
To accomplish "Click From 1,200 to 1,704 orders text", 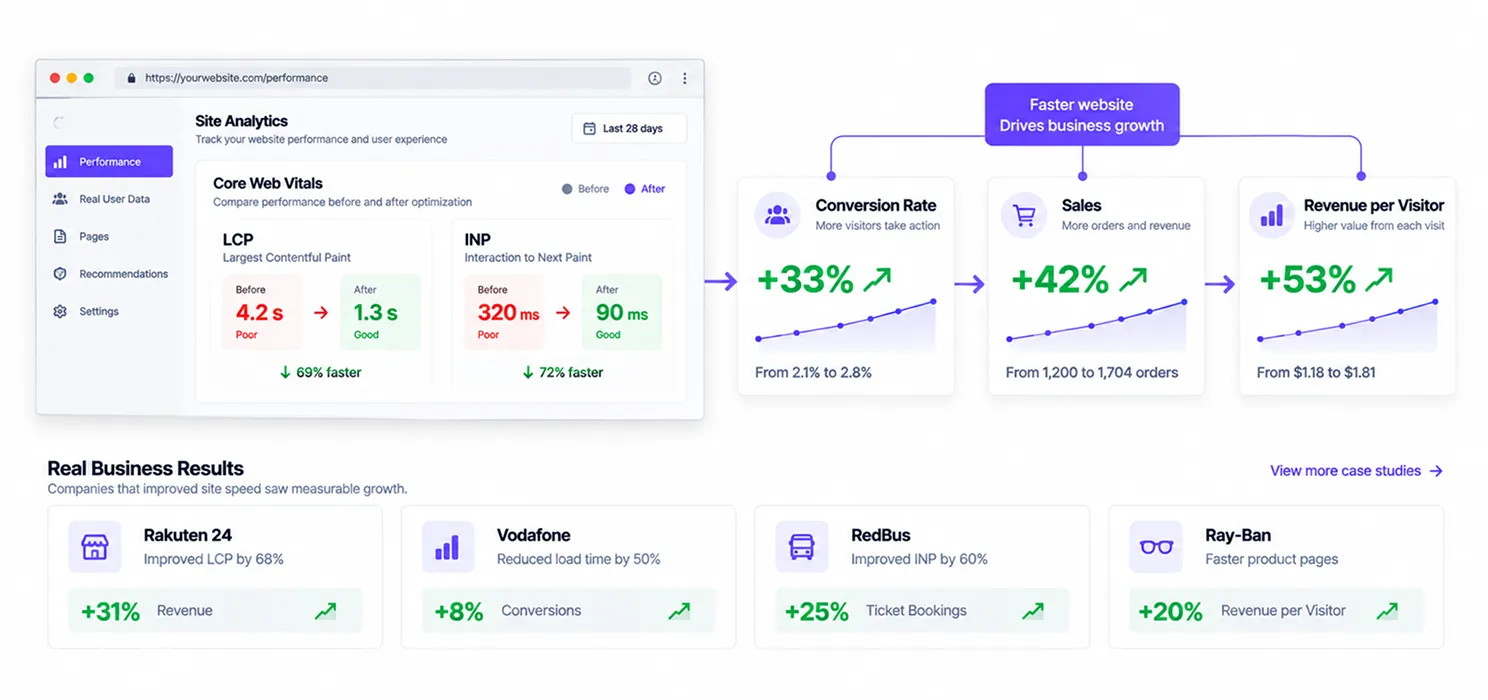I will click(x=1092, y=372).
